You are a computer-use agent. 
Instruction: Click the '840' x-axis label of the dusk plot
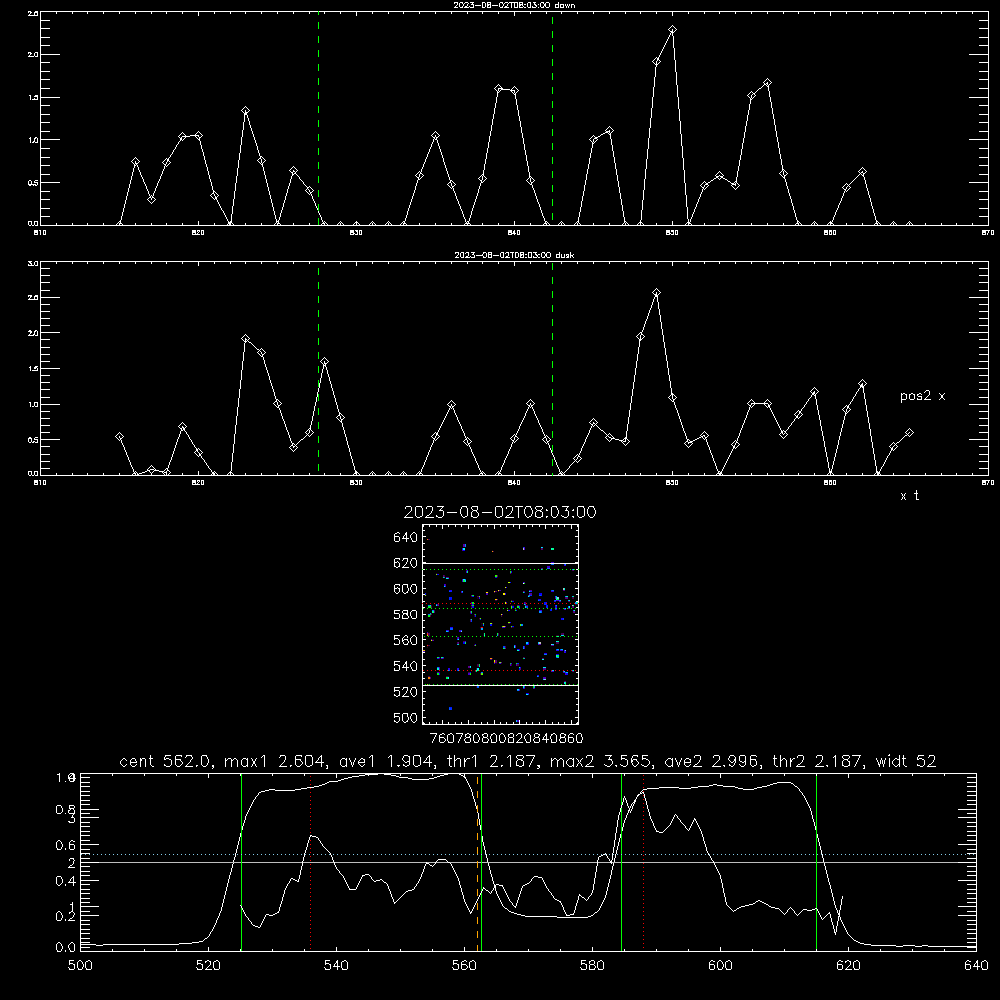tap(514, 483)
